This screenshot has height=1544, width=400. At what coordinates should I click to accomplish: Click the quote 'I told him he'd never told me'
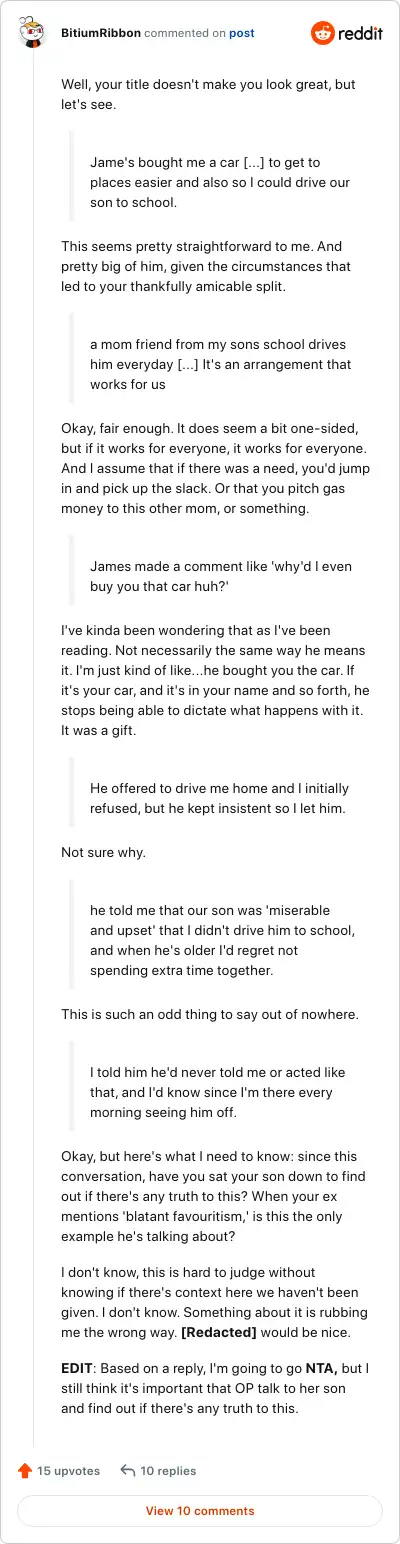coord(211,1081)
